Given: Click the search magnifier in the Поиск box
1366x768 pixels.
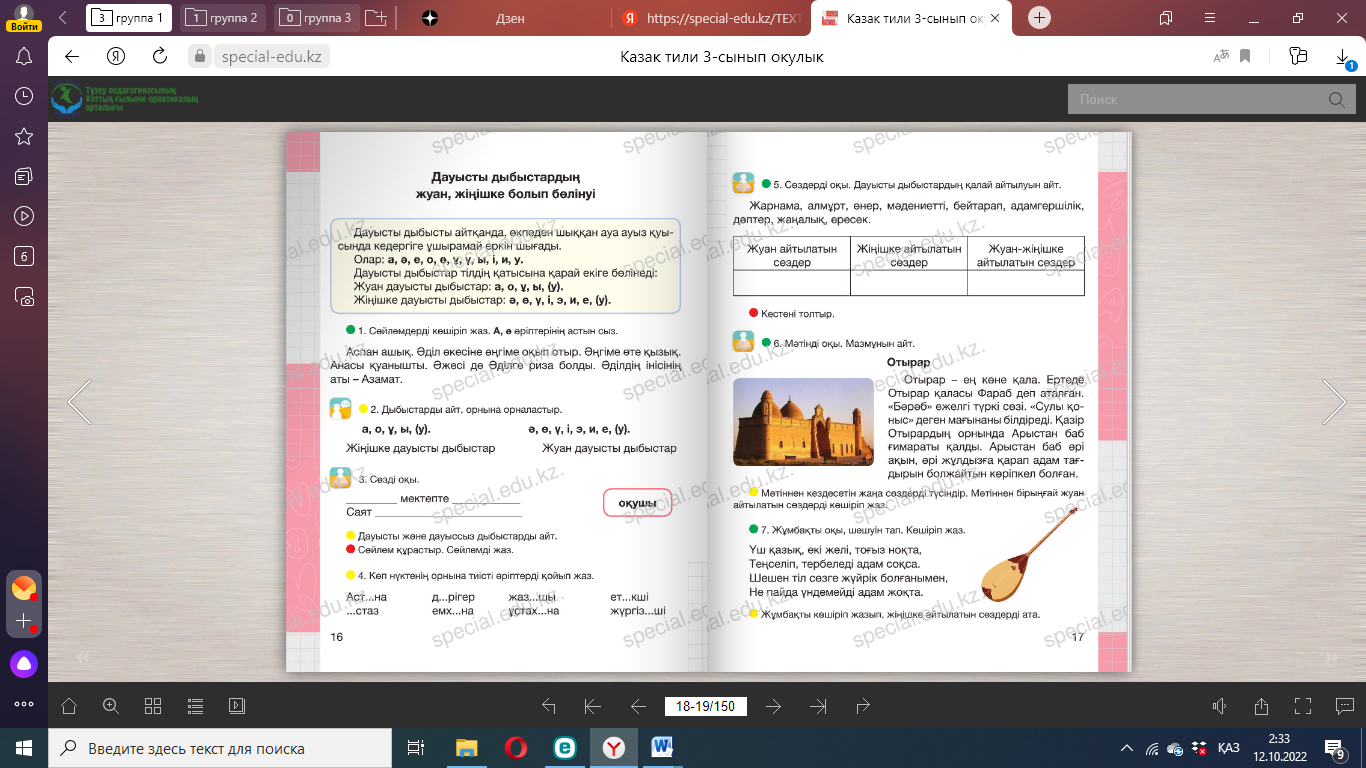Looking at the screenshot, I should click(1335, 99).
